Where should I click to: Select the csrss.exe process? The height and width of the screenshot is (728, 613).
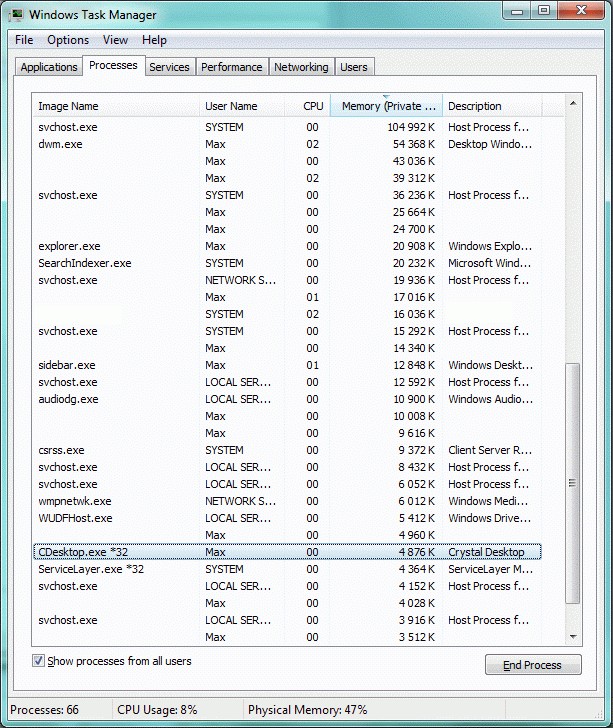point(287,450)
